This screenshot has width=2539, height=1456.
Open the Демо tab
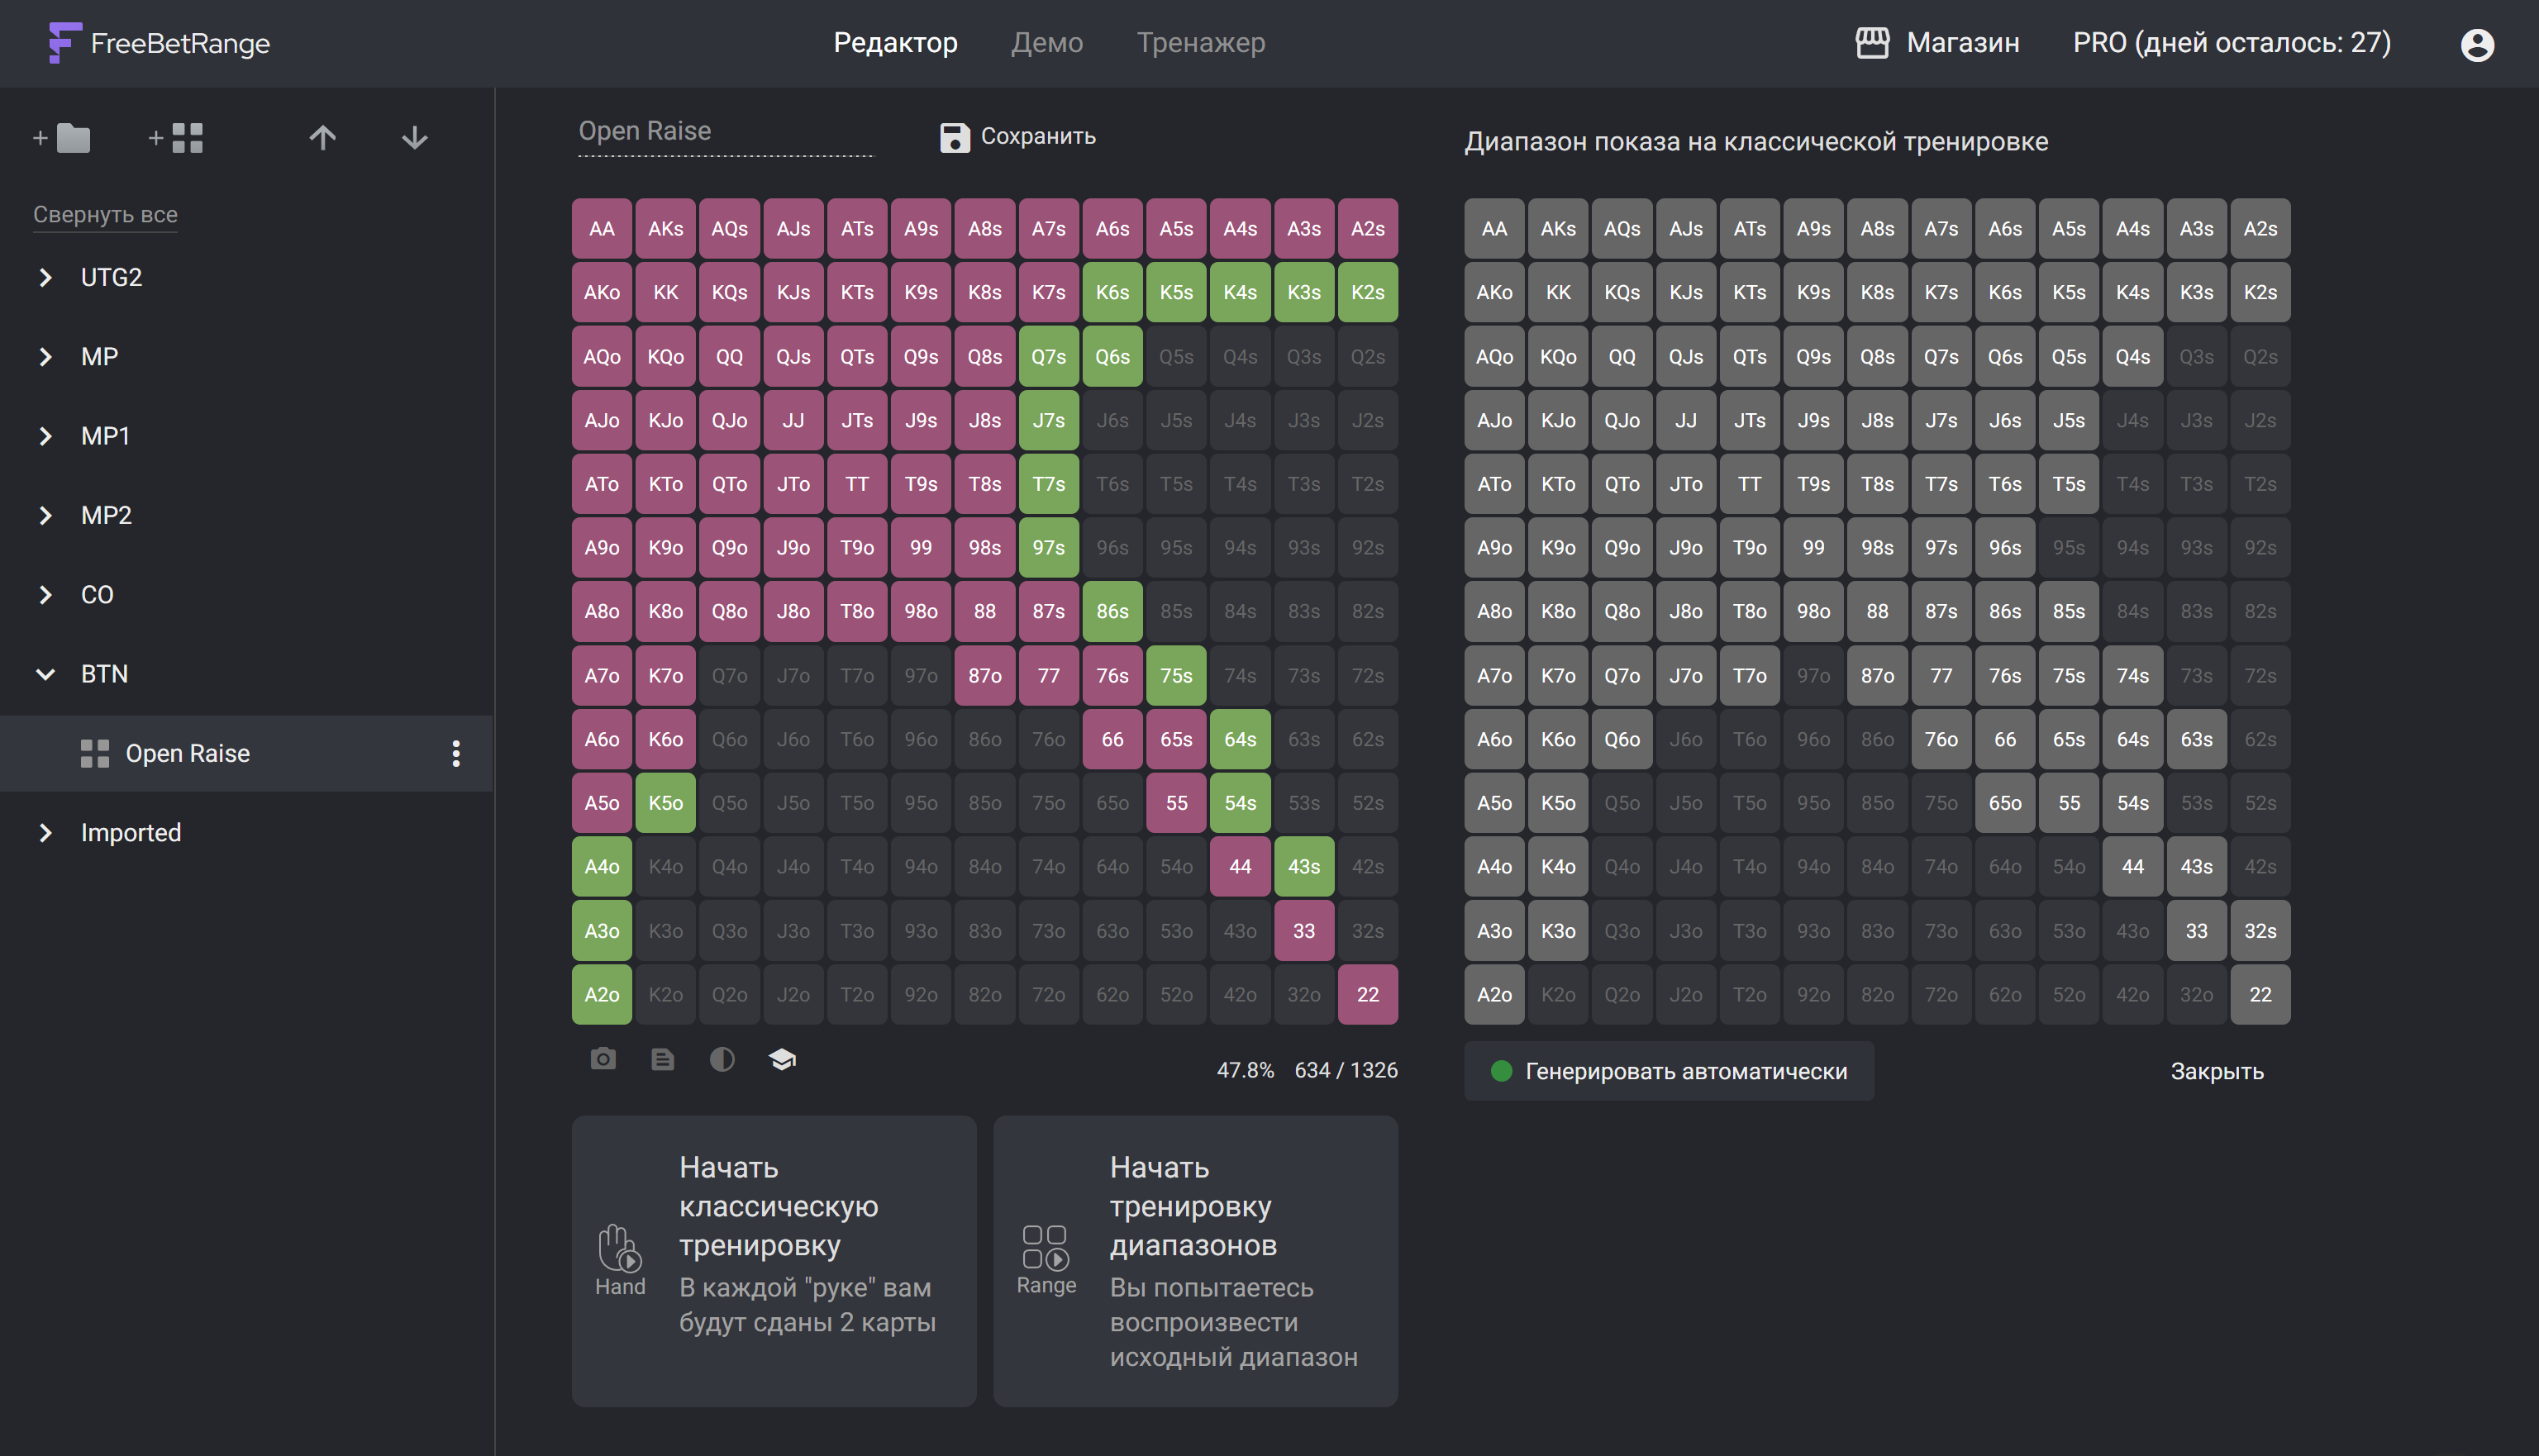tap(1046, 43)
